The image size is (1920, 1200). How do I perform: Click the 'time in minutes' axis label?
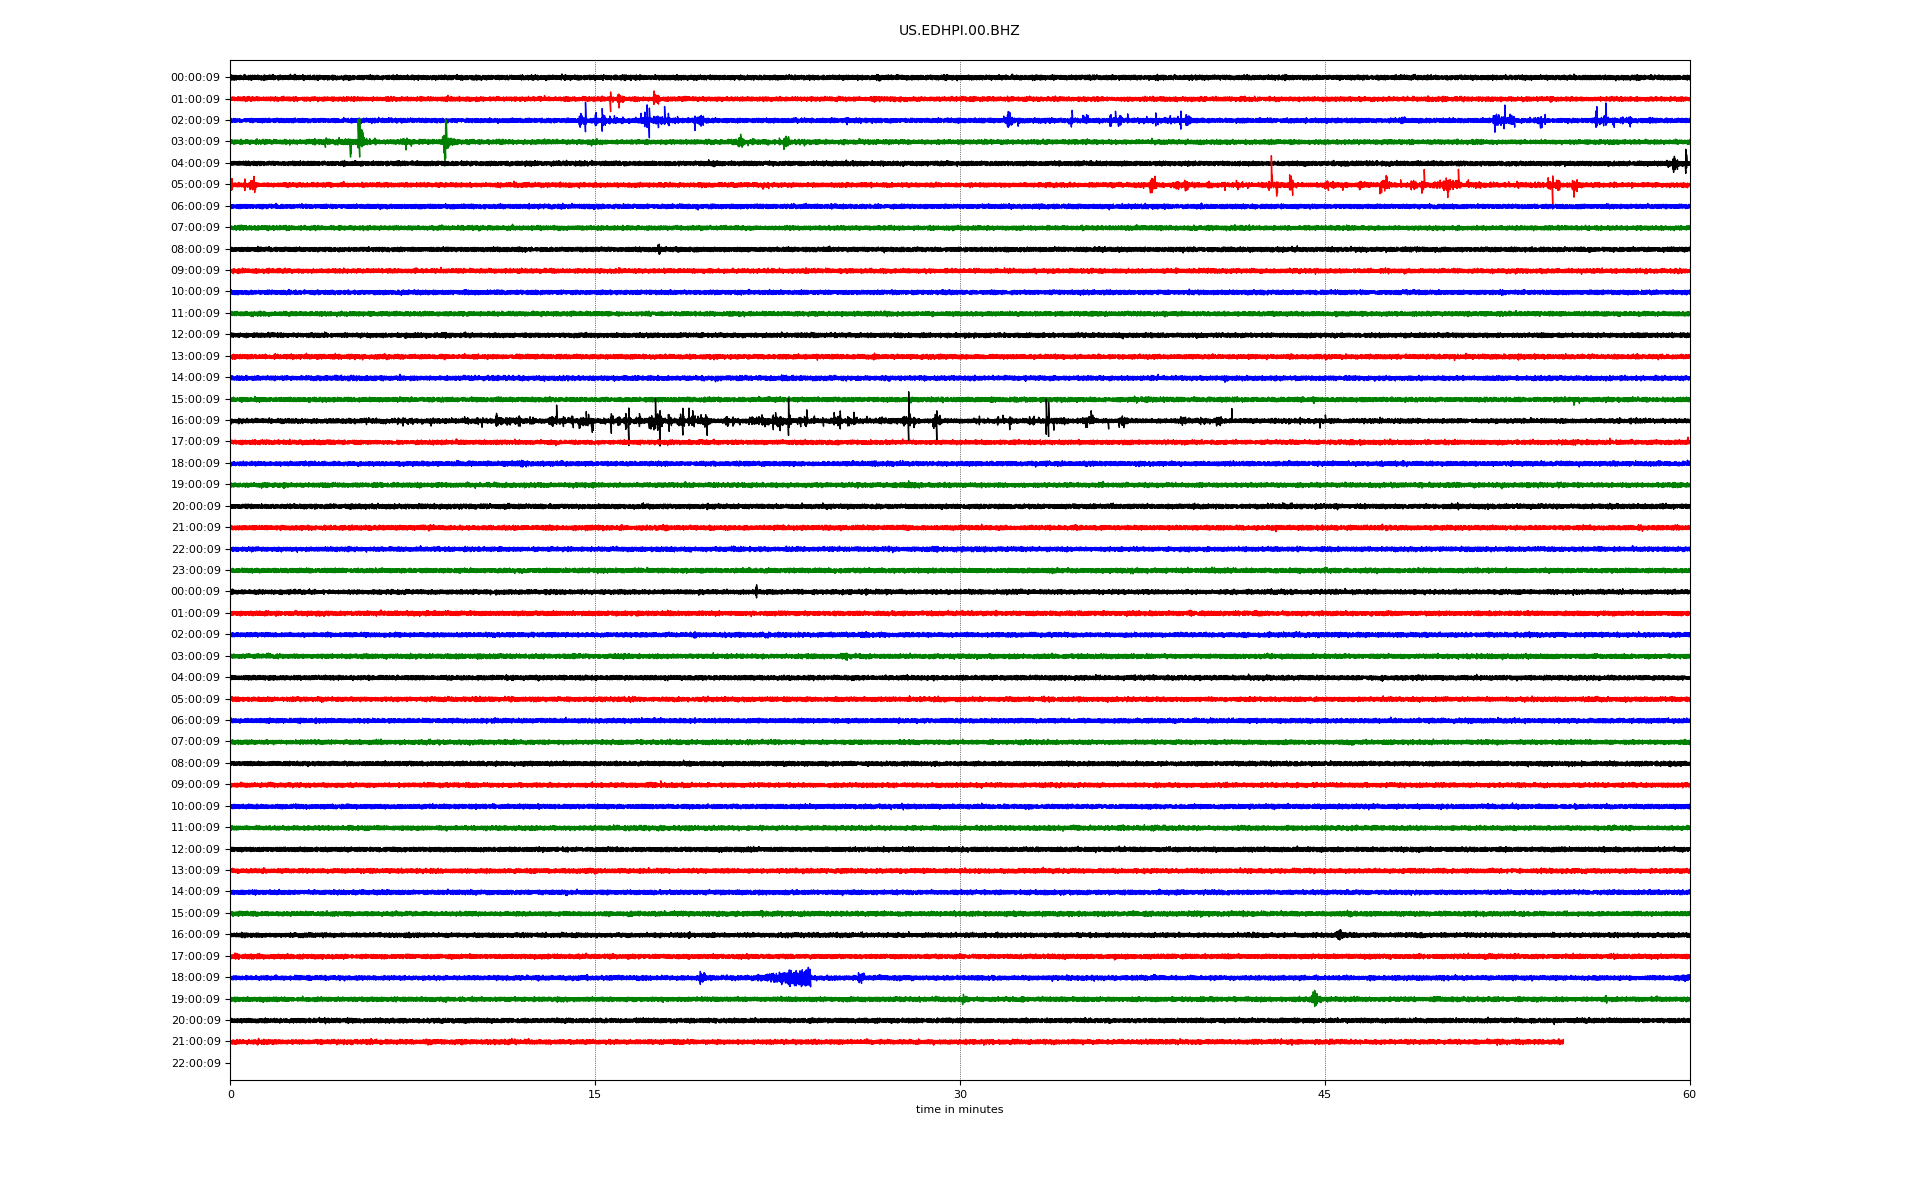[x=958, y=1109]
